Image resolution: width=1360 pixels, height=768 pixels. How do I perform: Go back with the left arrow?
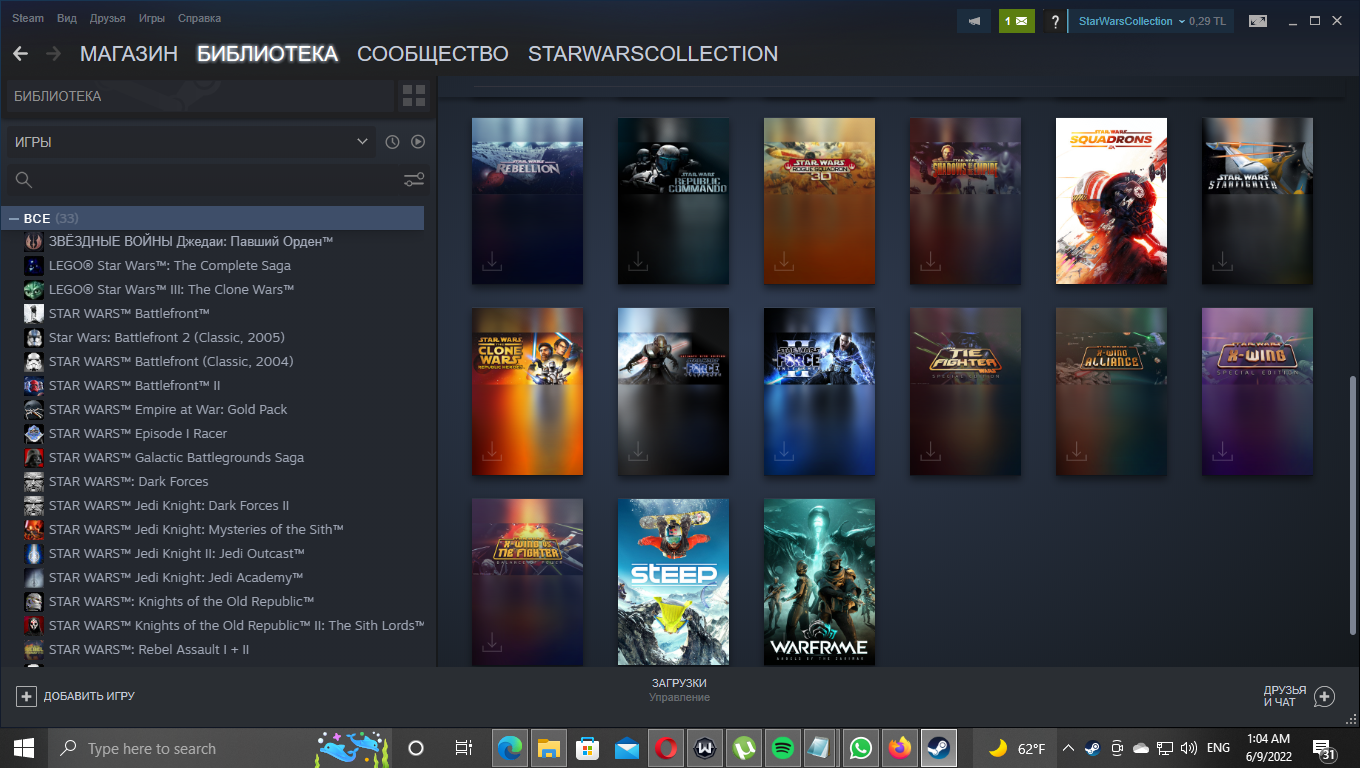[20, 54]
